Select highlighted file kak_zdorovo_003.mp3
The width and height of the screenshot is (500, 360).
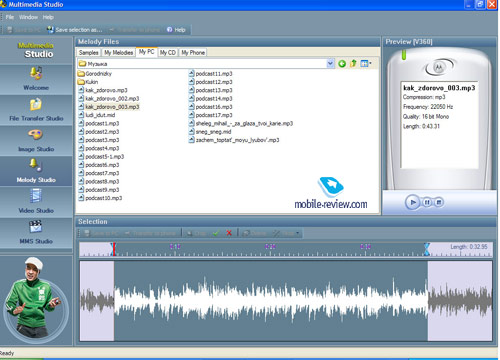tap(109, 107)
